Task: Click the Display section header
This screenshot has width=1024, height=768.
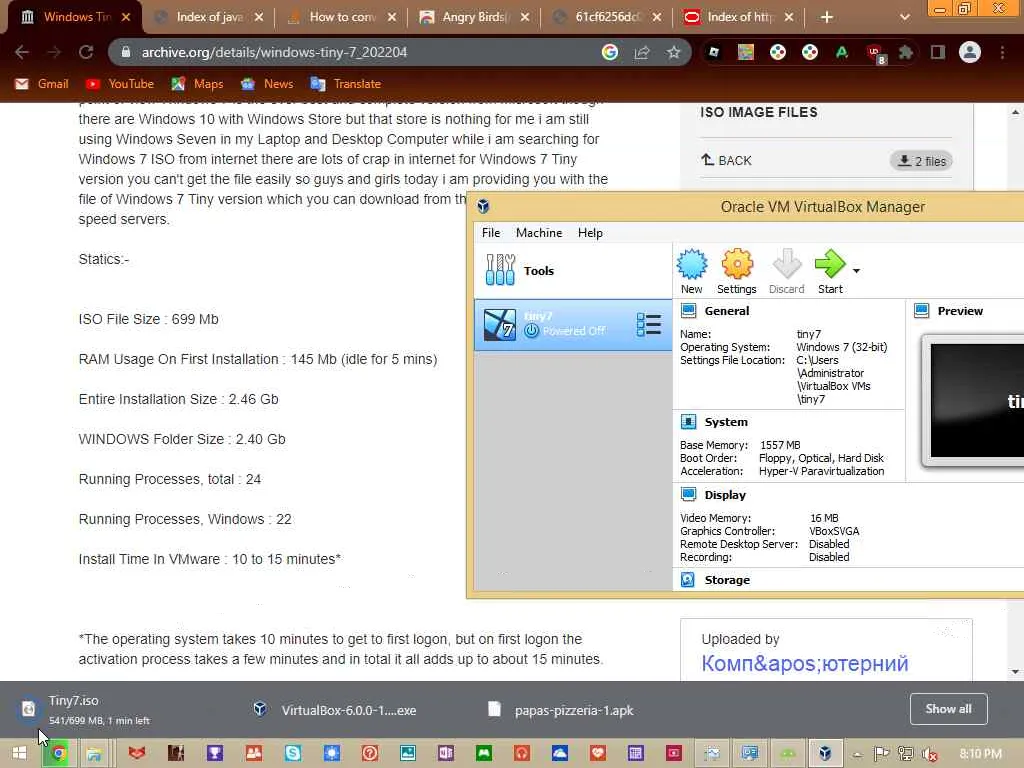Action: click(x=724, y=495)
